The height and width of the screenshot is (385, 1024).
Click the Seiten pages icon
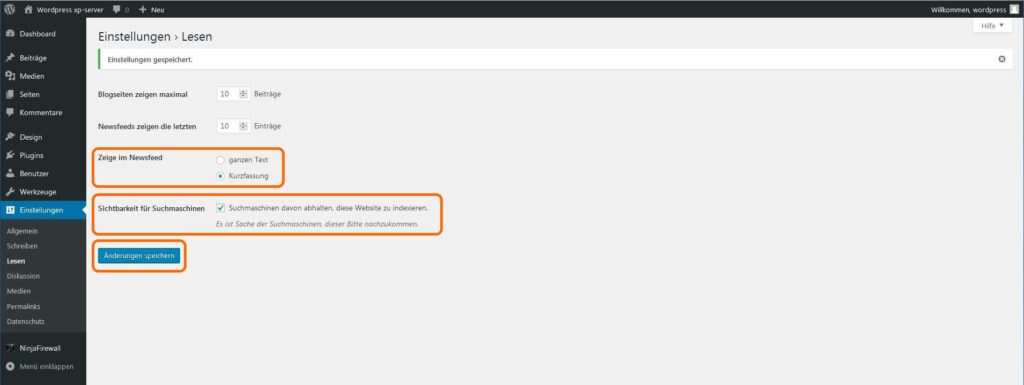point(10,95)
